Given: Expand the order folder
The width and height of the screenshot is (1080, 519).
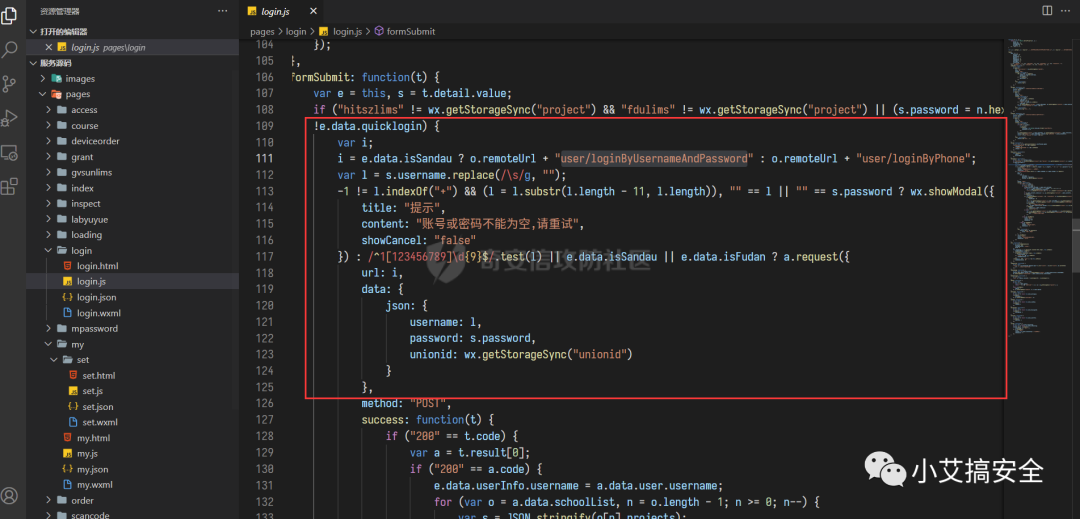Looking at the screenshot, I should [x=82, y=500].
